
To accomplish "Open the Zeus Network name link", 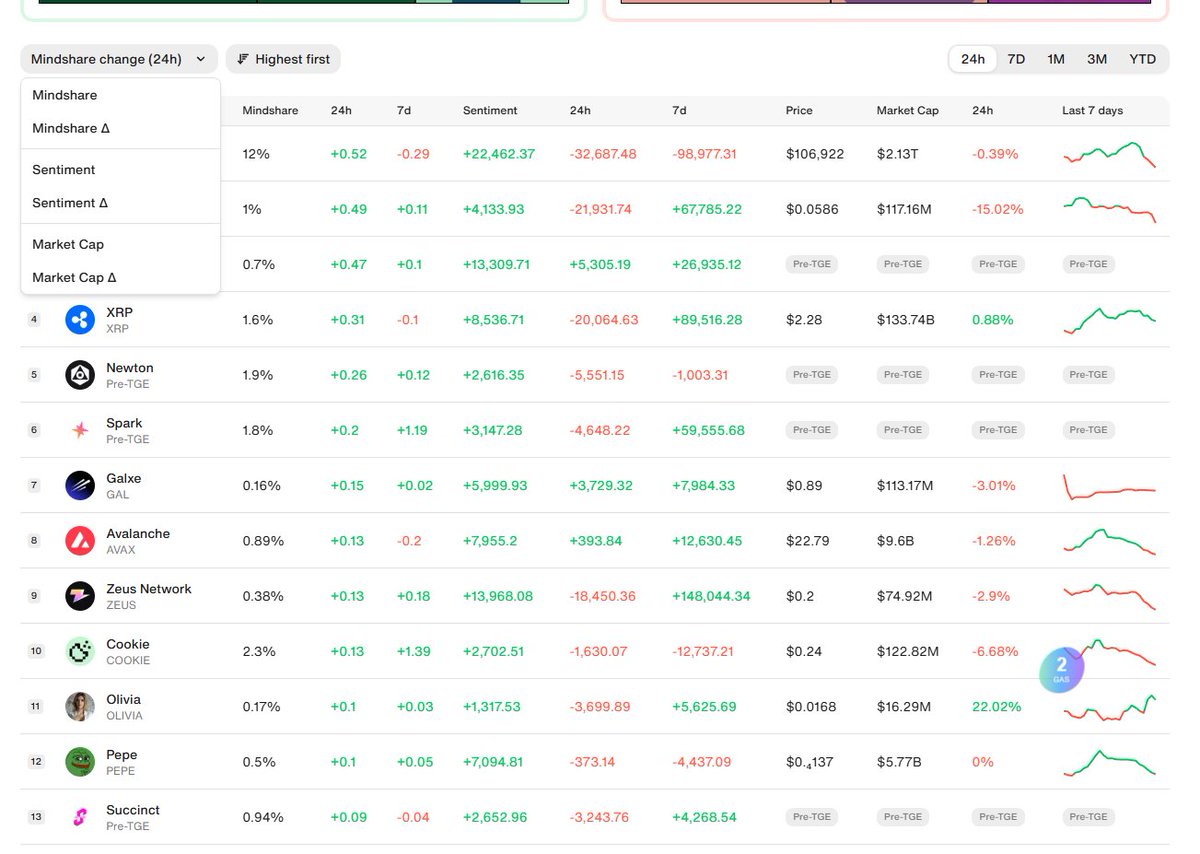I will pyautogui.click(x=149, y=588).
